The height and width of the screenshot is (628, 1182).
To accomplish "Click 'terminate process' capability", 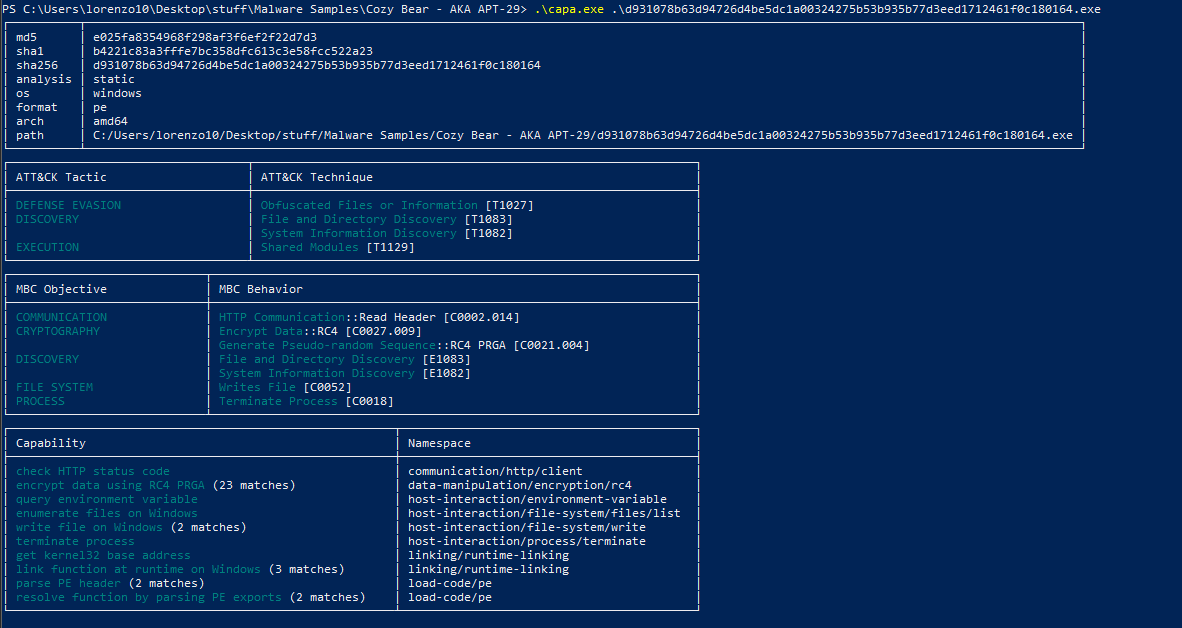I will pos(75,541).
